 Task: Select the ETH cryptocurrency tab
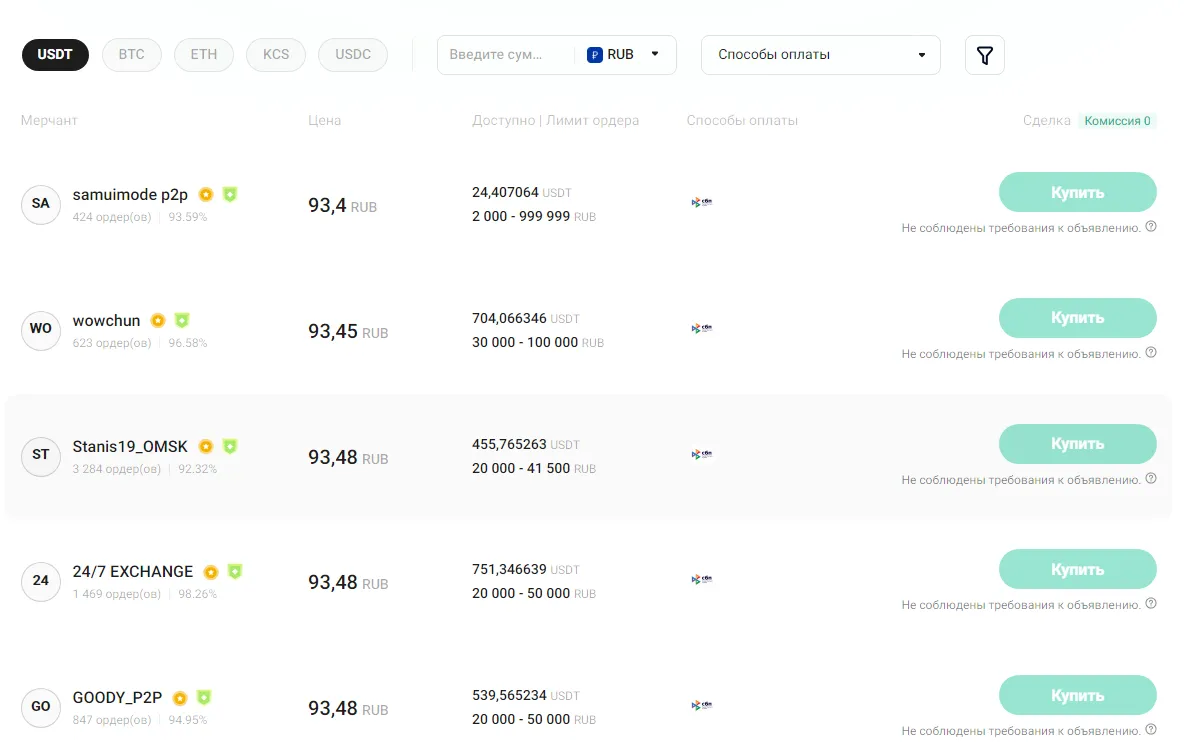[203, 55]
